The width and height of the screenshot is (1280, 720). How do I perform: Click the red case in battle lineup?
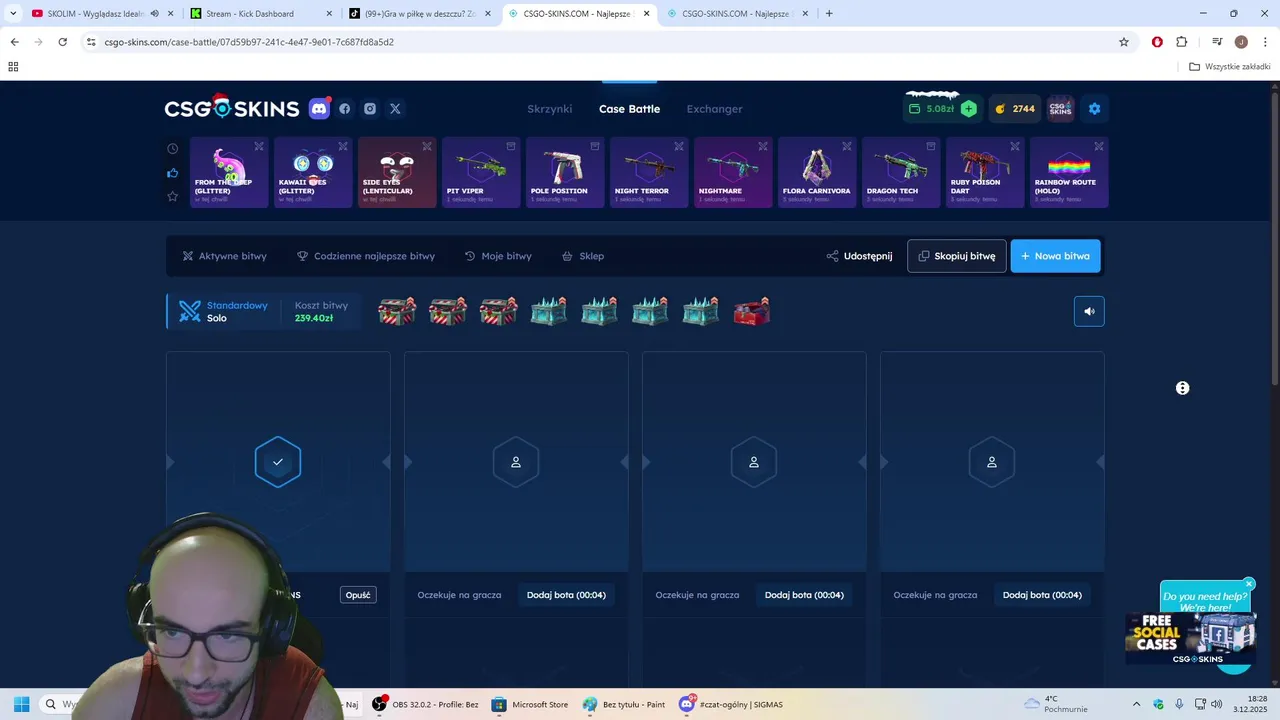752,311
